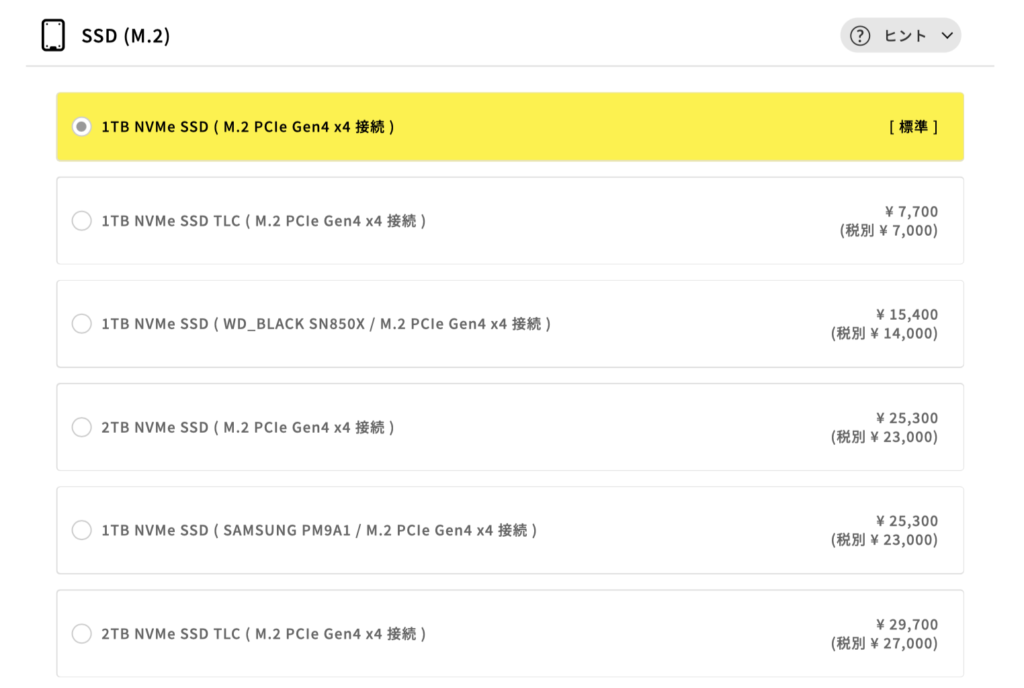Click the SSD (M.2) device icon

point(53,35)
